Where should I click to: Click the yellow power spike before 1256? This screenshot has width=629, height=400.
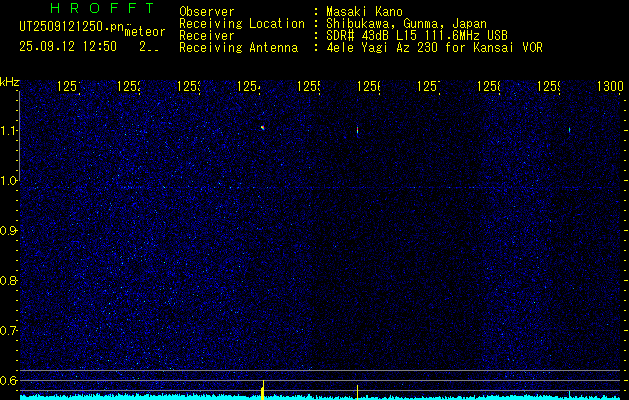tap(357, 392)
